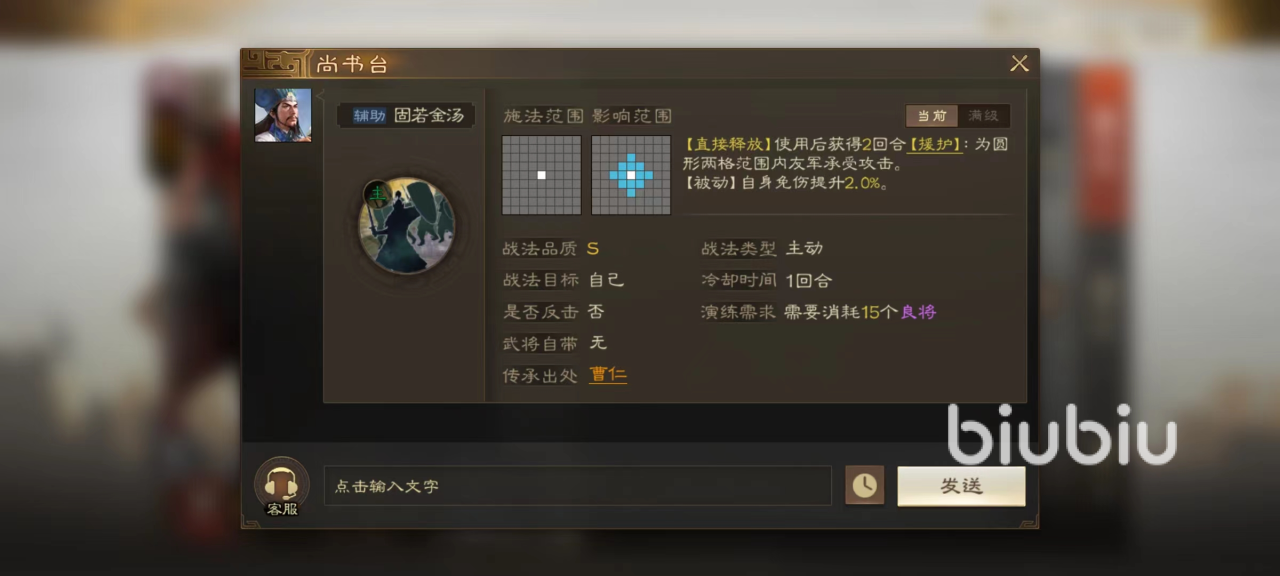Tap the 施法范围 cast range grid
Image resolution: width=1280 pixels, height=576 pixels.
(541, 175)
